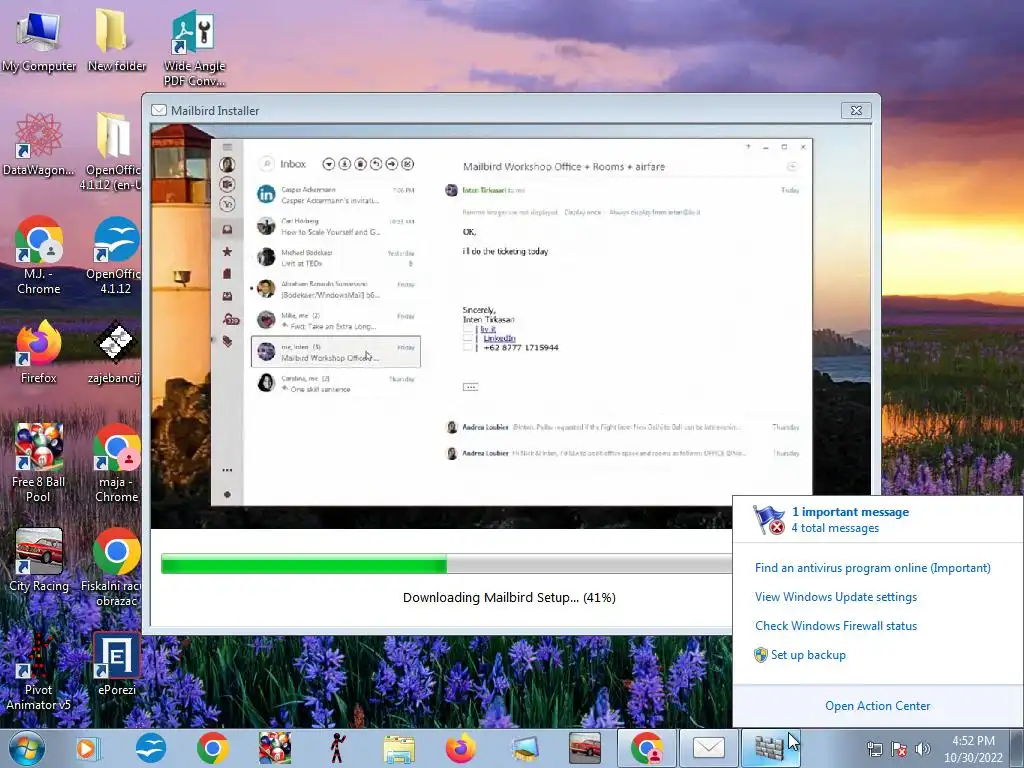The image size is (1024, 768).
Task: Select maja - Chrome desktop shortcut
Action: click(116, 463)
